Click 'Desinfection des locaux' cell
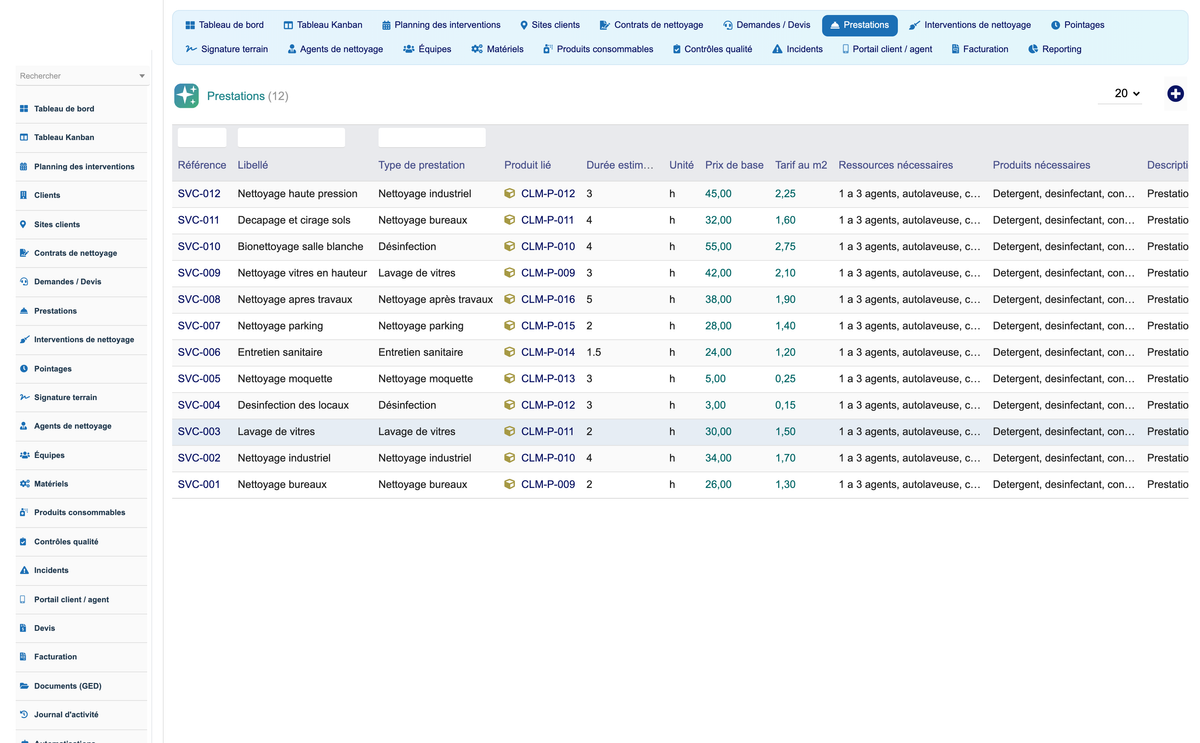1200x743 pixels. 294,405
